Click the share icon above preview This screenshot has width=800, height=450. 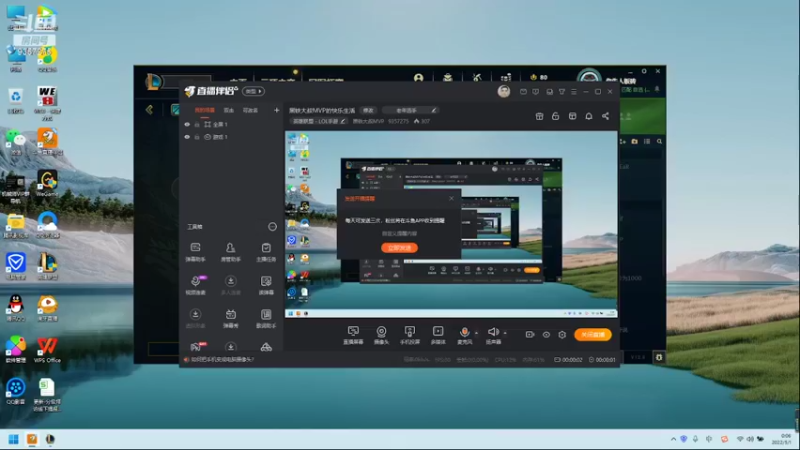point(605,116)
